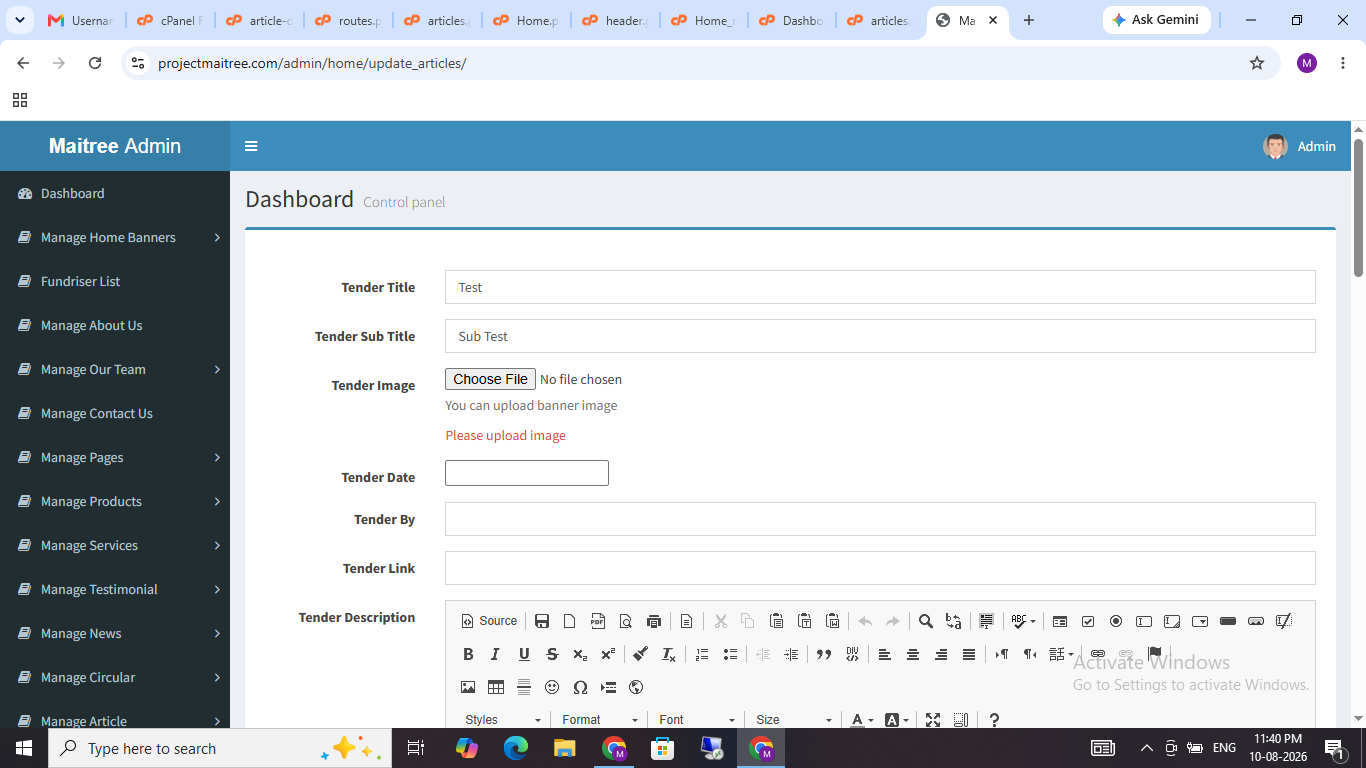Insert a link with chain icon
Viewport: 1366px width, 768px height.
(x=1098, y=654)
